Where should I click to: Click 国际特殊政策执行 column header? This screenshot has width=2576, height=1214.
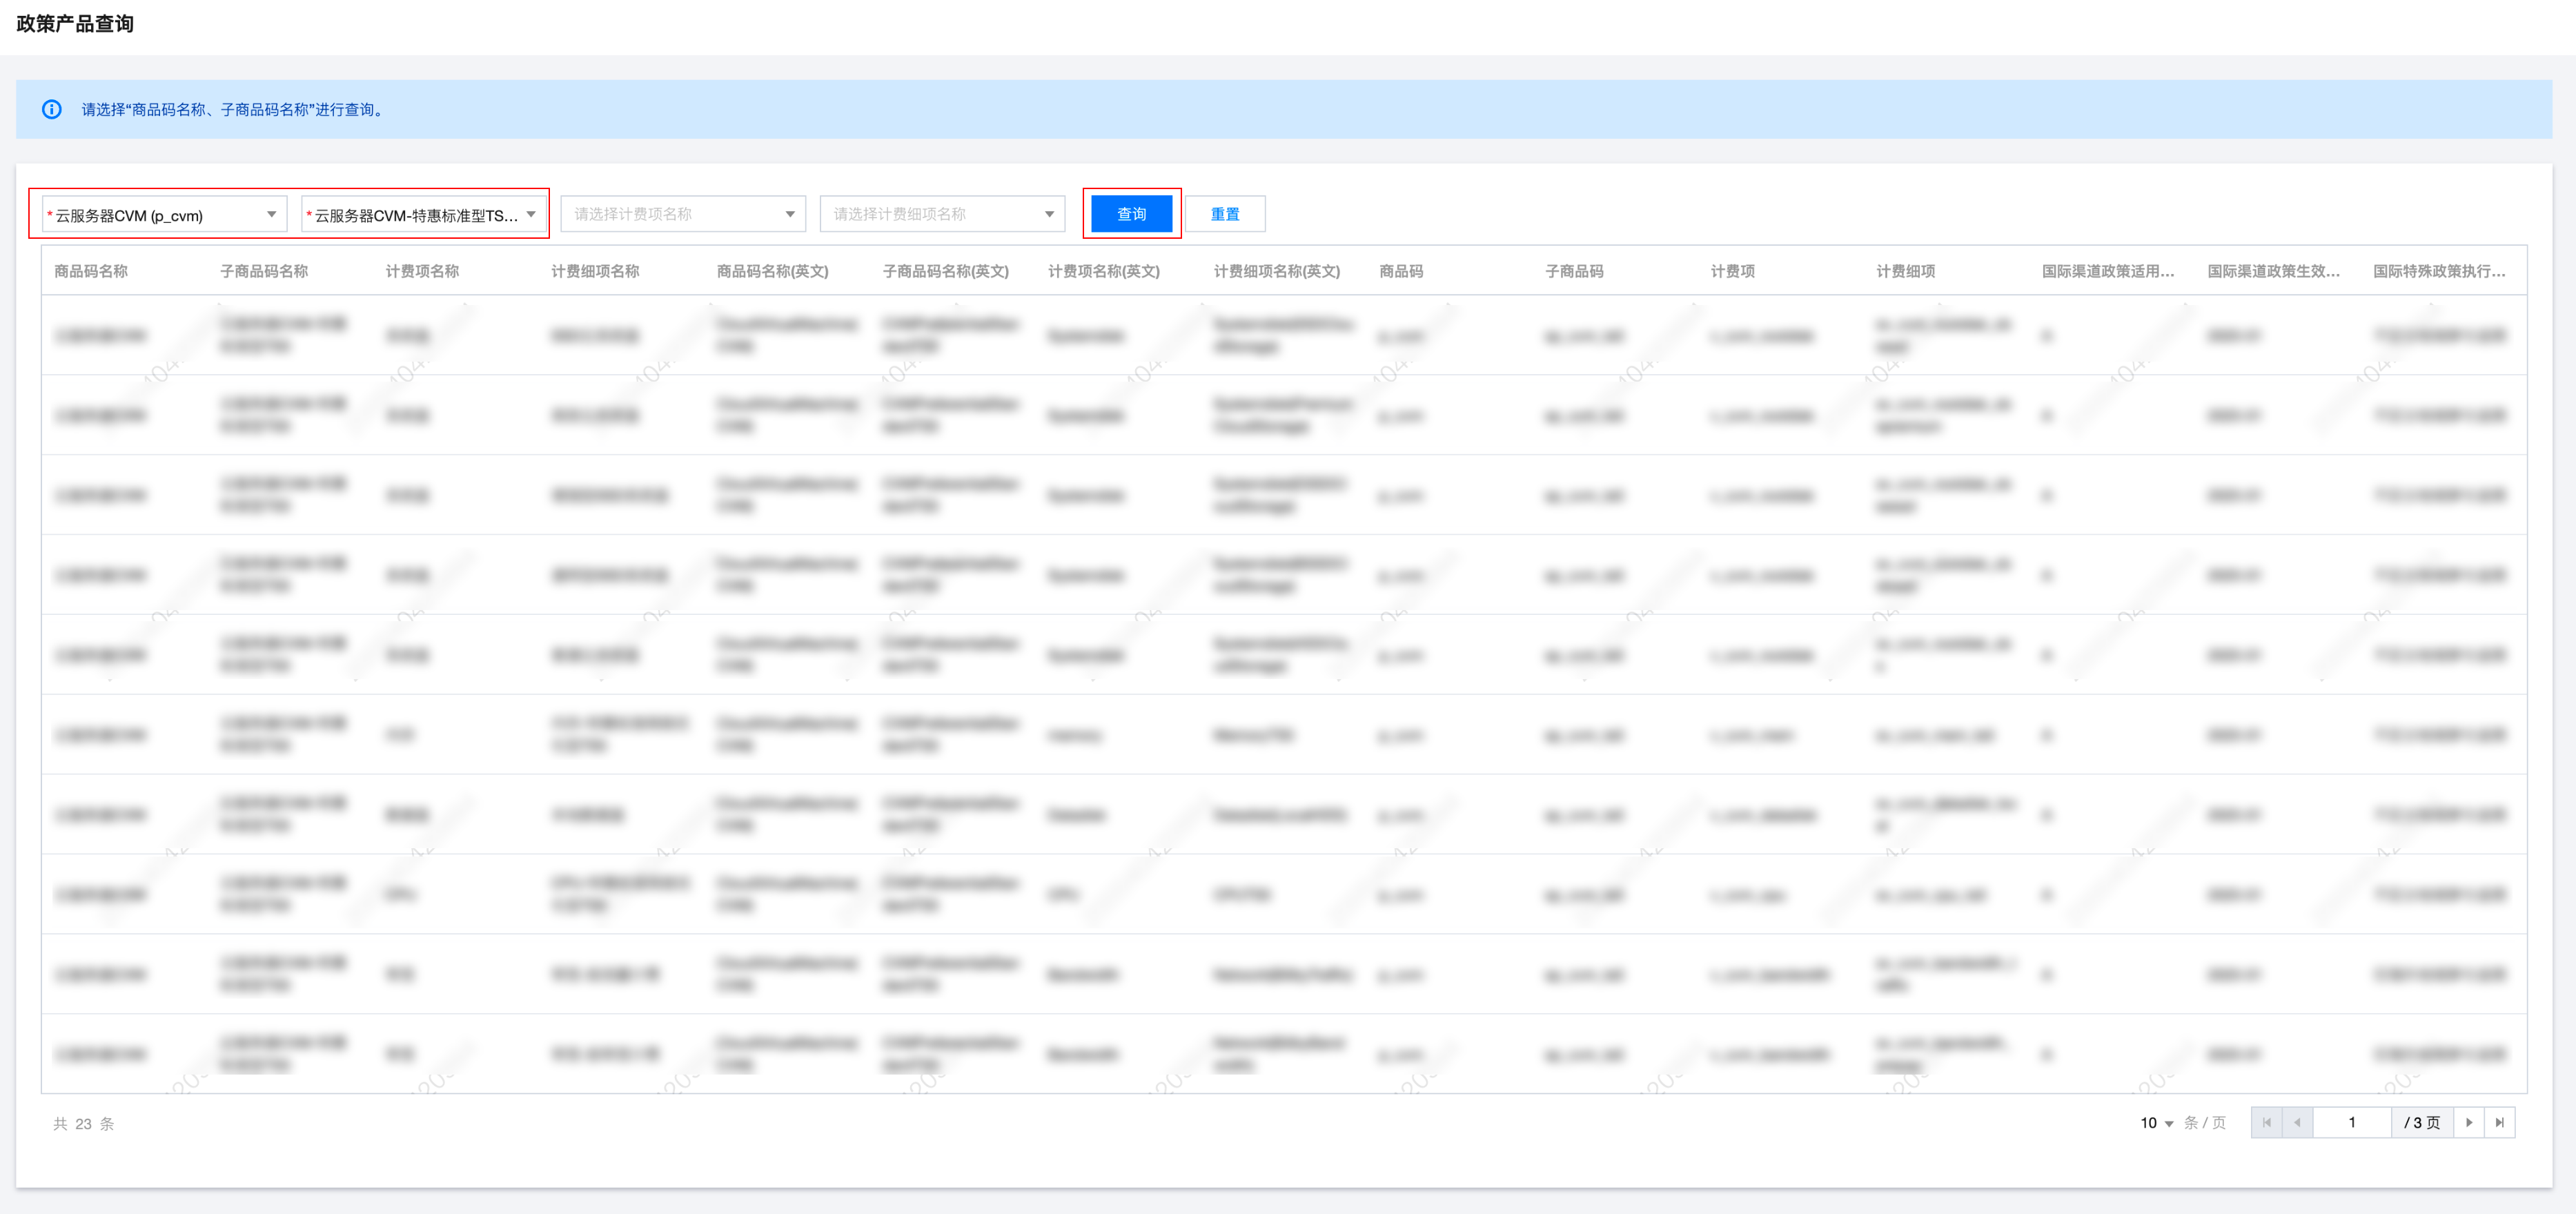[2438, 271]
